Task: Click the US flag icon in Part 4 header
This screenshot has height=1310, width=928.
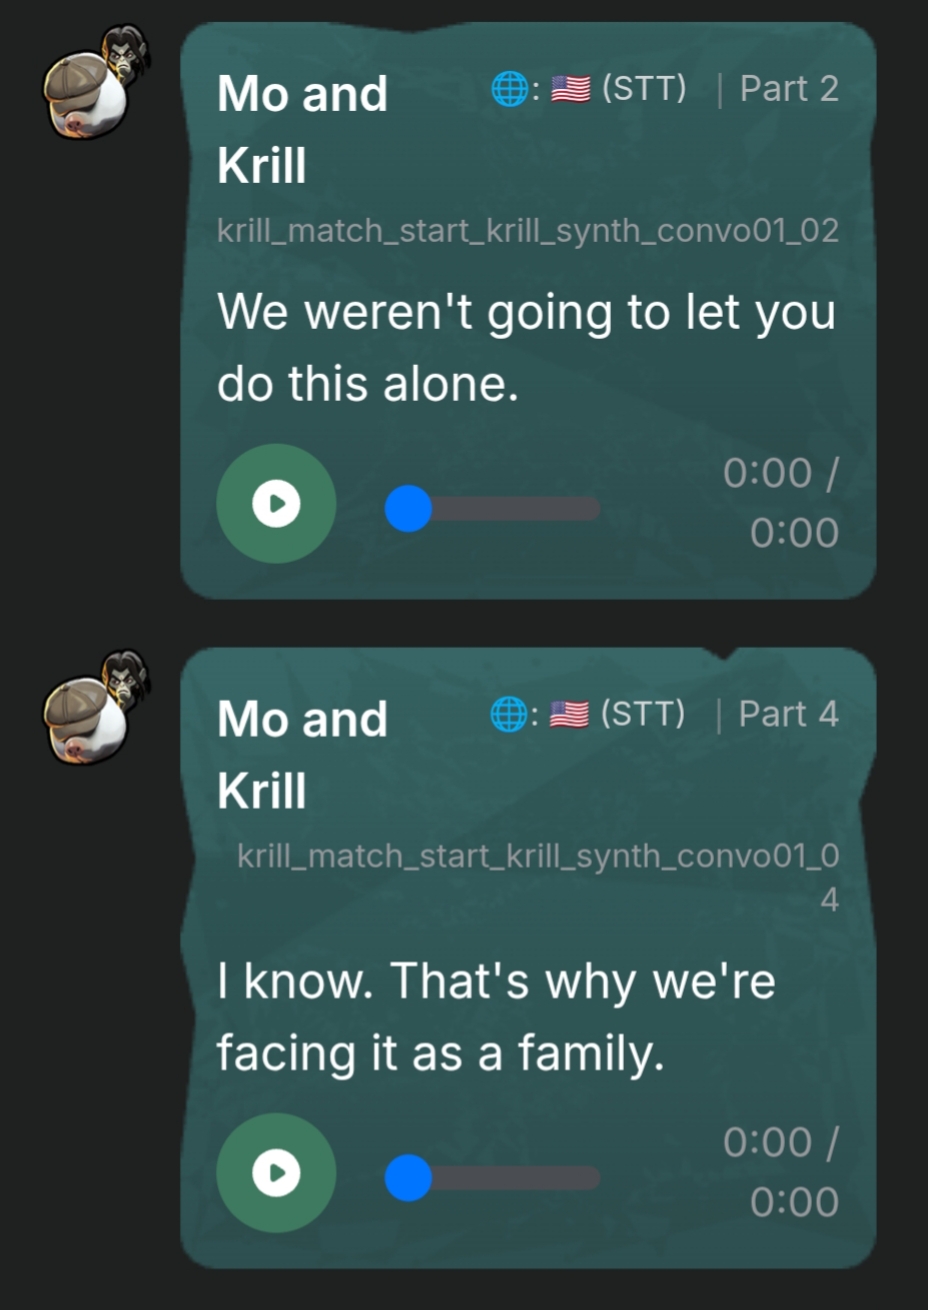Action: click(571, 715)
